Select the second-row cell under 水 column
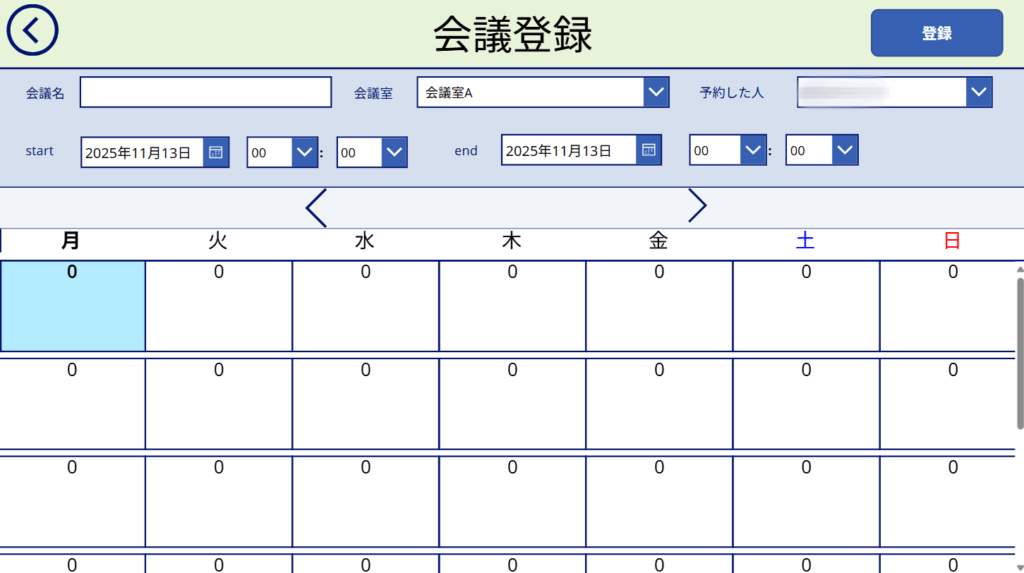 click(x=365, y=404)
